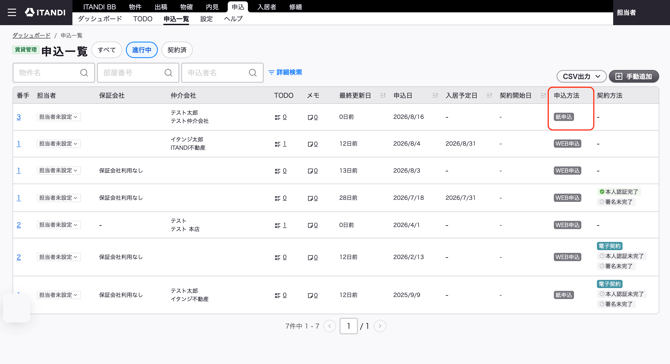The image size is (670, 364).
Task: Follow the ダッシュボード breadcrumb link
Action: click(x=31, y=35)
